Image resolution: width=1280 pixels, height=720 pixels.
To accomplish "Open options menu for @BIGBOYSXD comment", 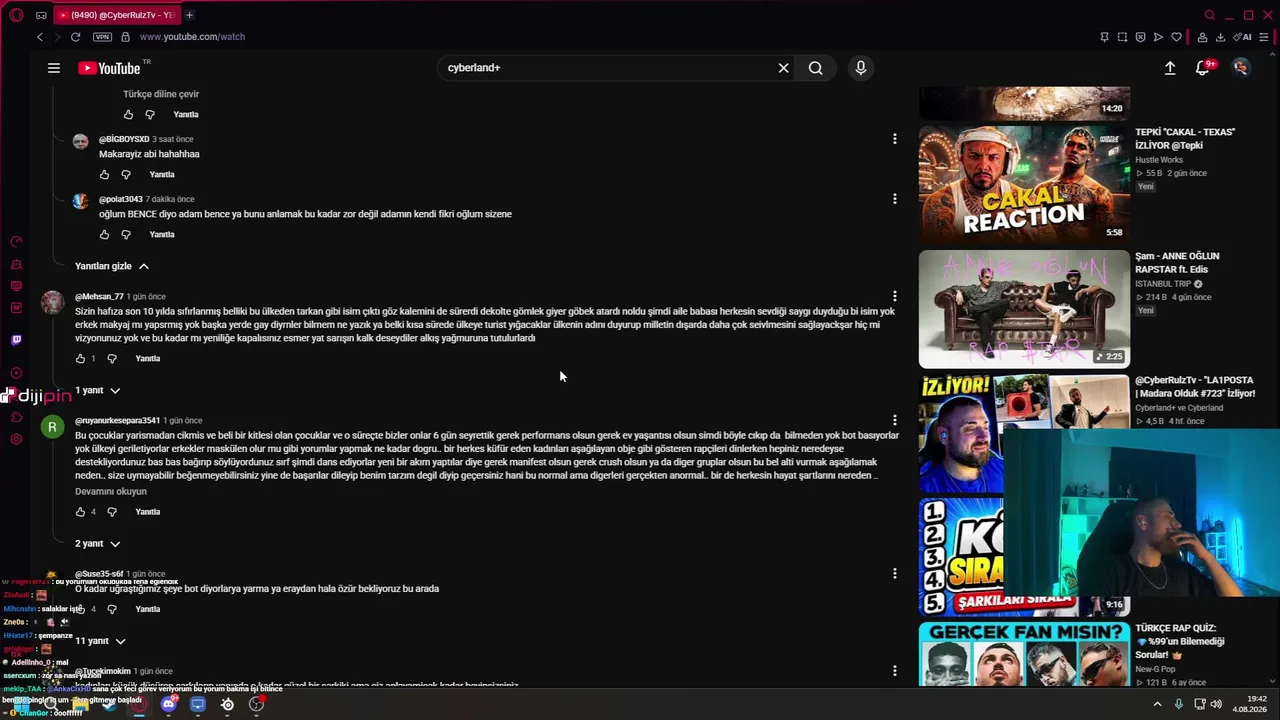I will [x=895, y=139].
